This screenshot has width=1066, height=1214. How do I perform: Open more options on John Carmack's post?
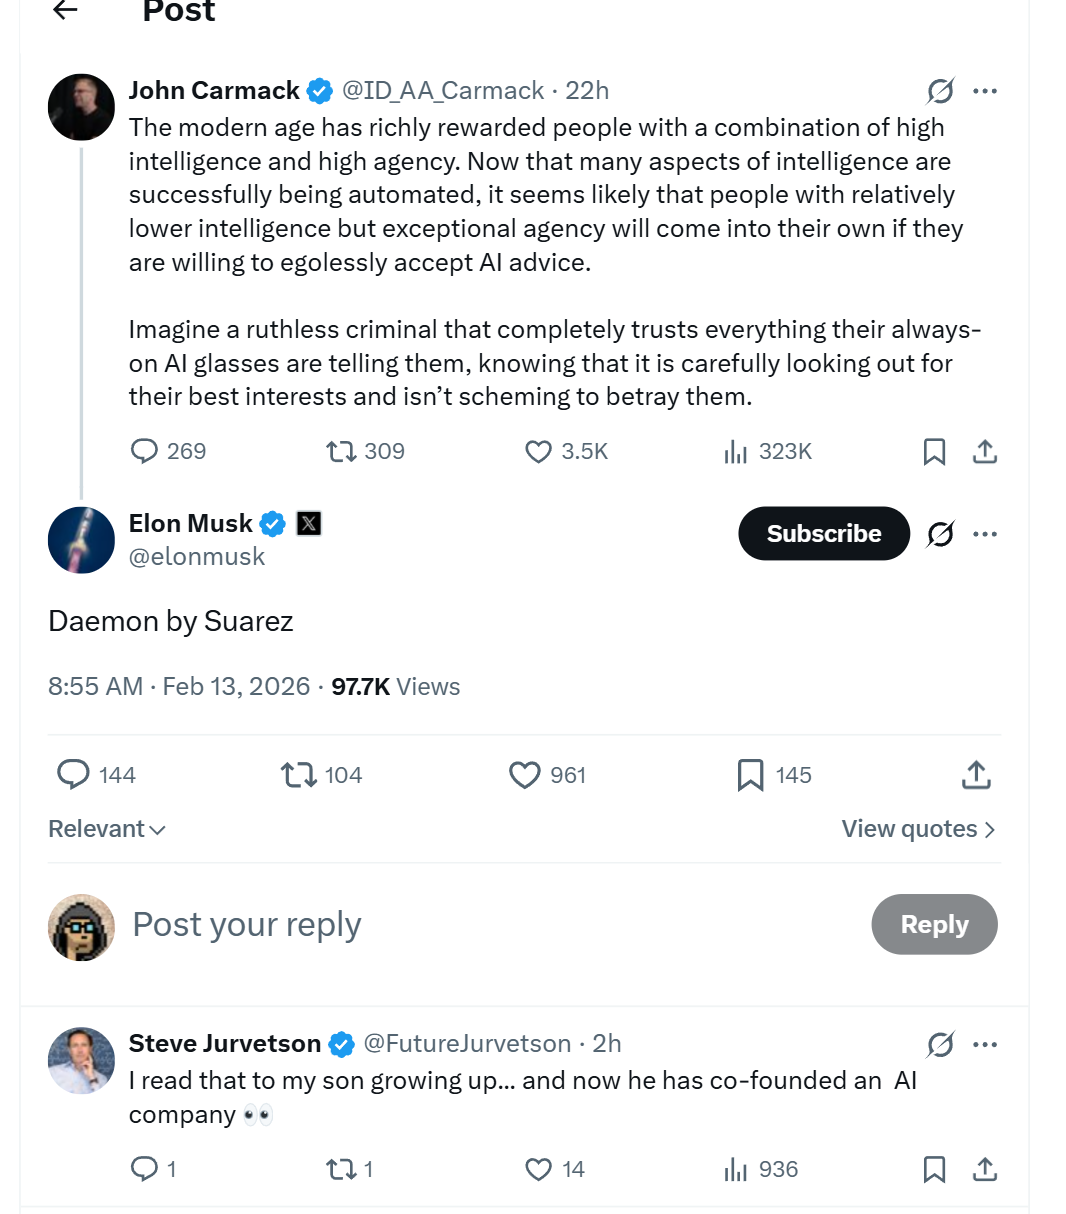[985, 91]
